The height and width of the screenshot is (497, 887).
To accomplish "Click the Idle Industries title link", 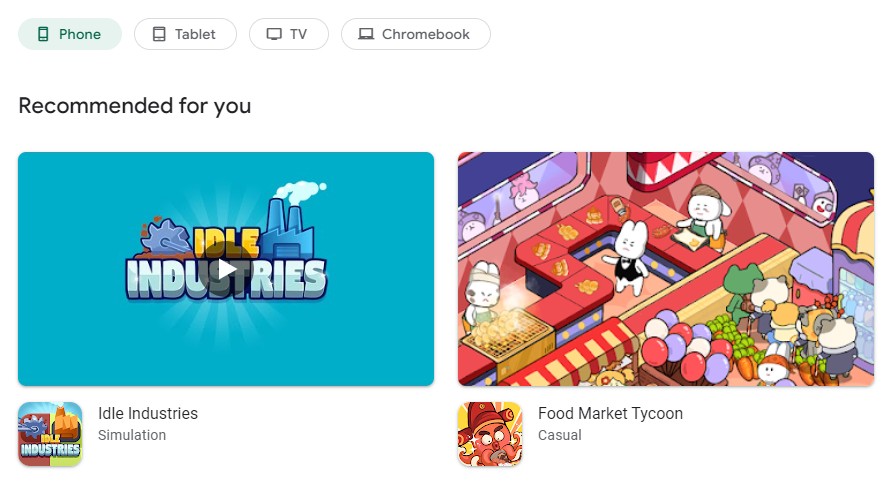I will tap(148, 413).
